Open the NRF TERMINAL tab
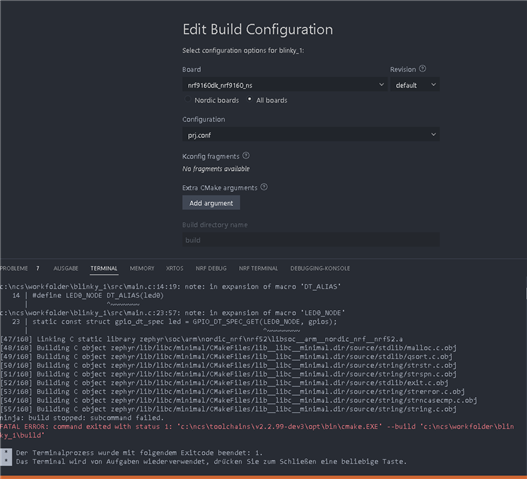 click(x=258, y=268)
